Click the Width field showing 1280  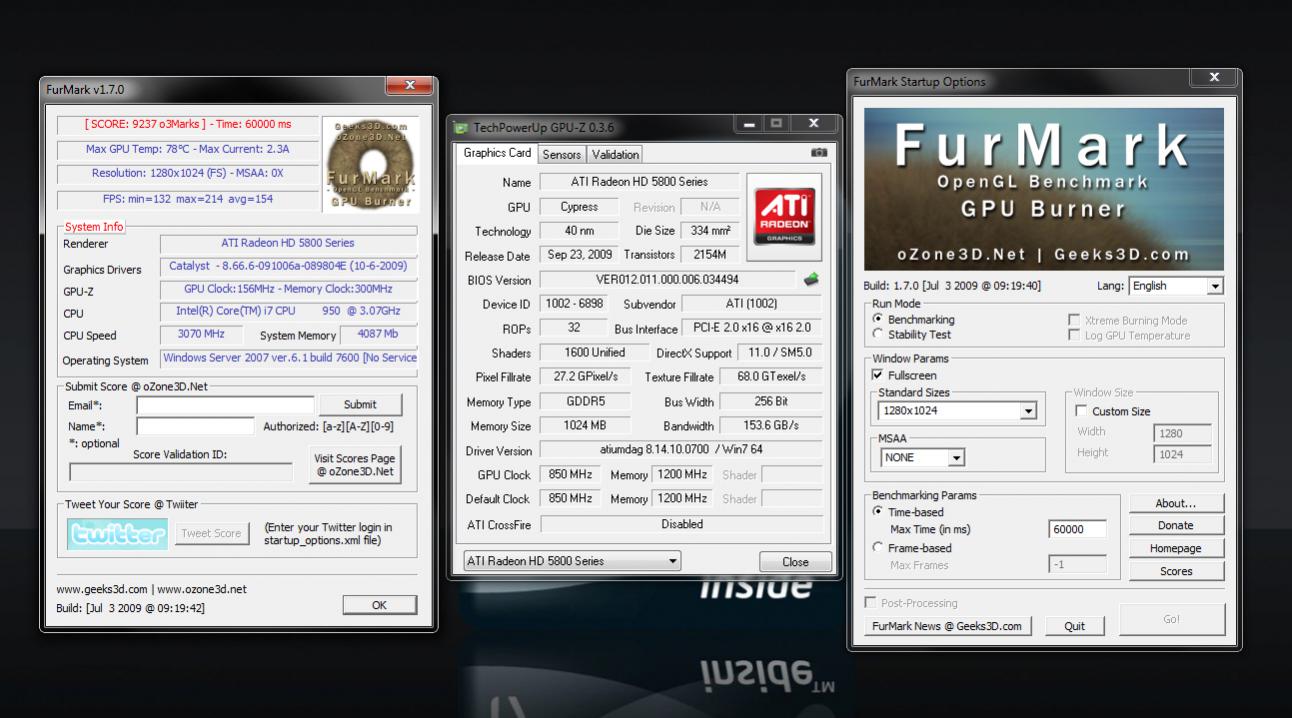1182,434
